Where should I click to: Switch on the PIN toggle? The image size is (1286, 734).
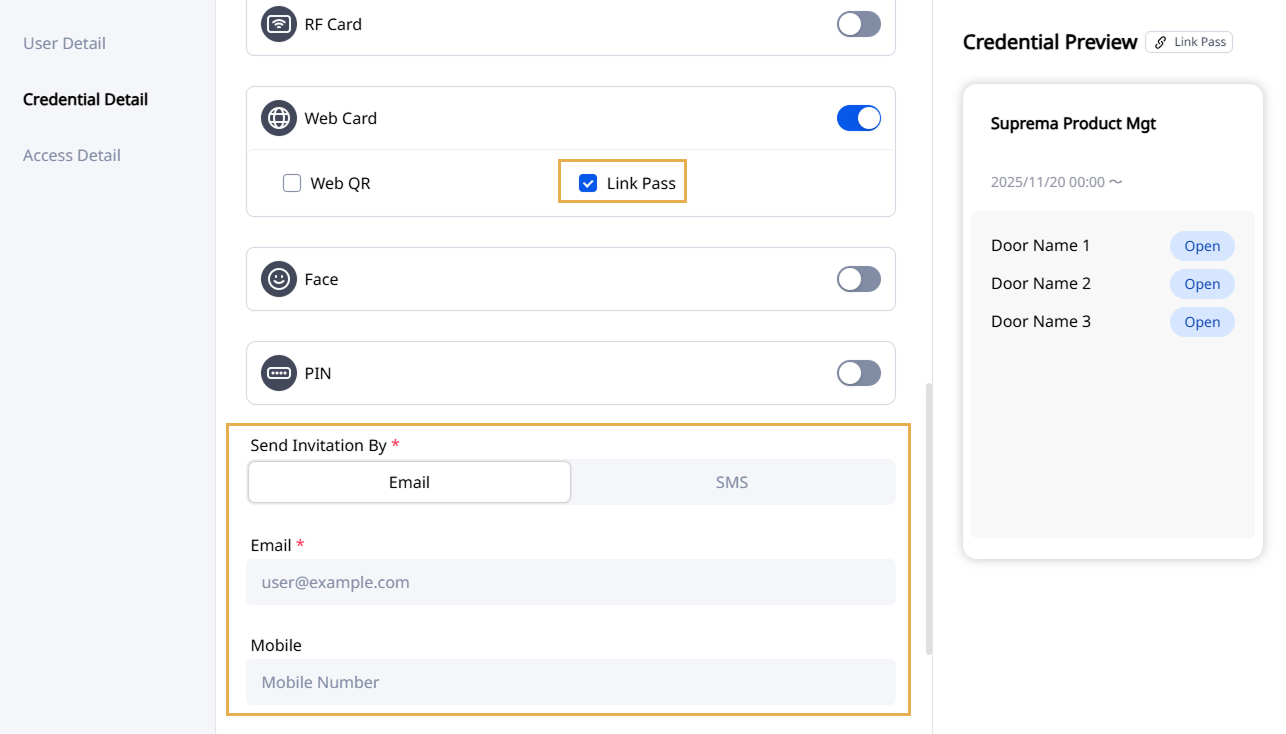point(858,373)
